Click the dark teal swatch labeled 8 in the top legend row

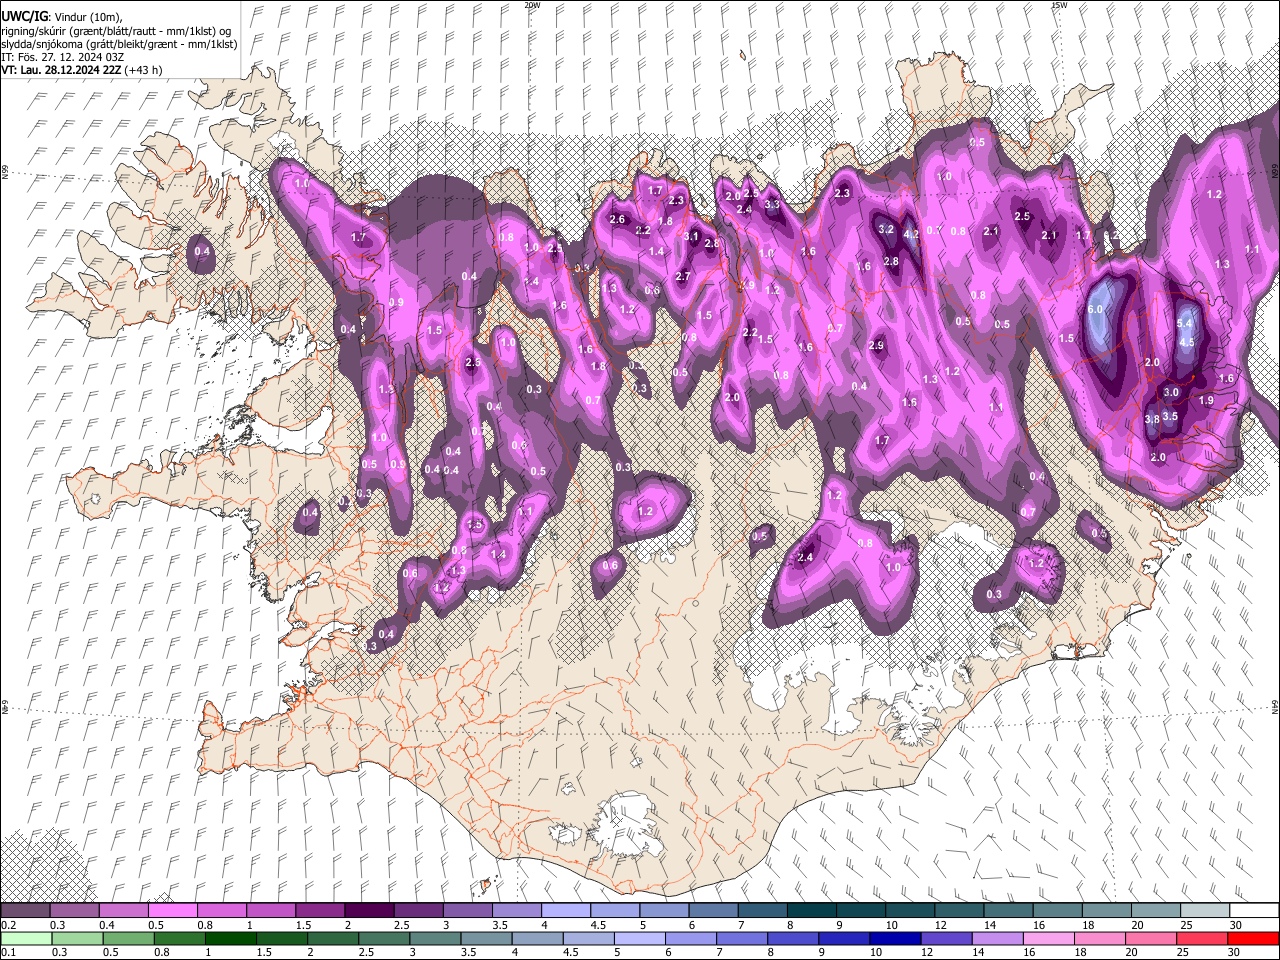pyautogui.click(x=811, y=910)
